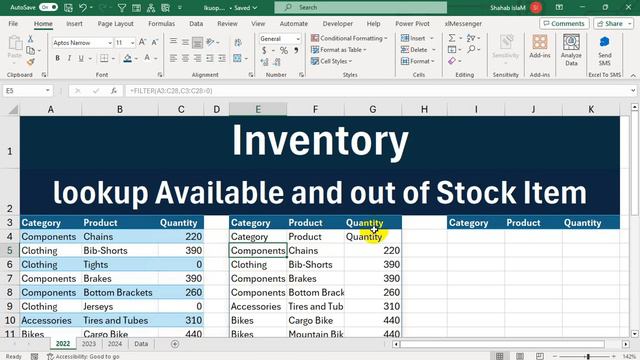Click the Save icon in title bar
The image size is (640, 360).
(69, 7)
